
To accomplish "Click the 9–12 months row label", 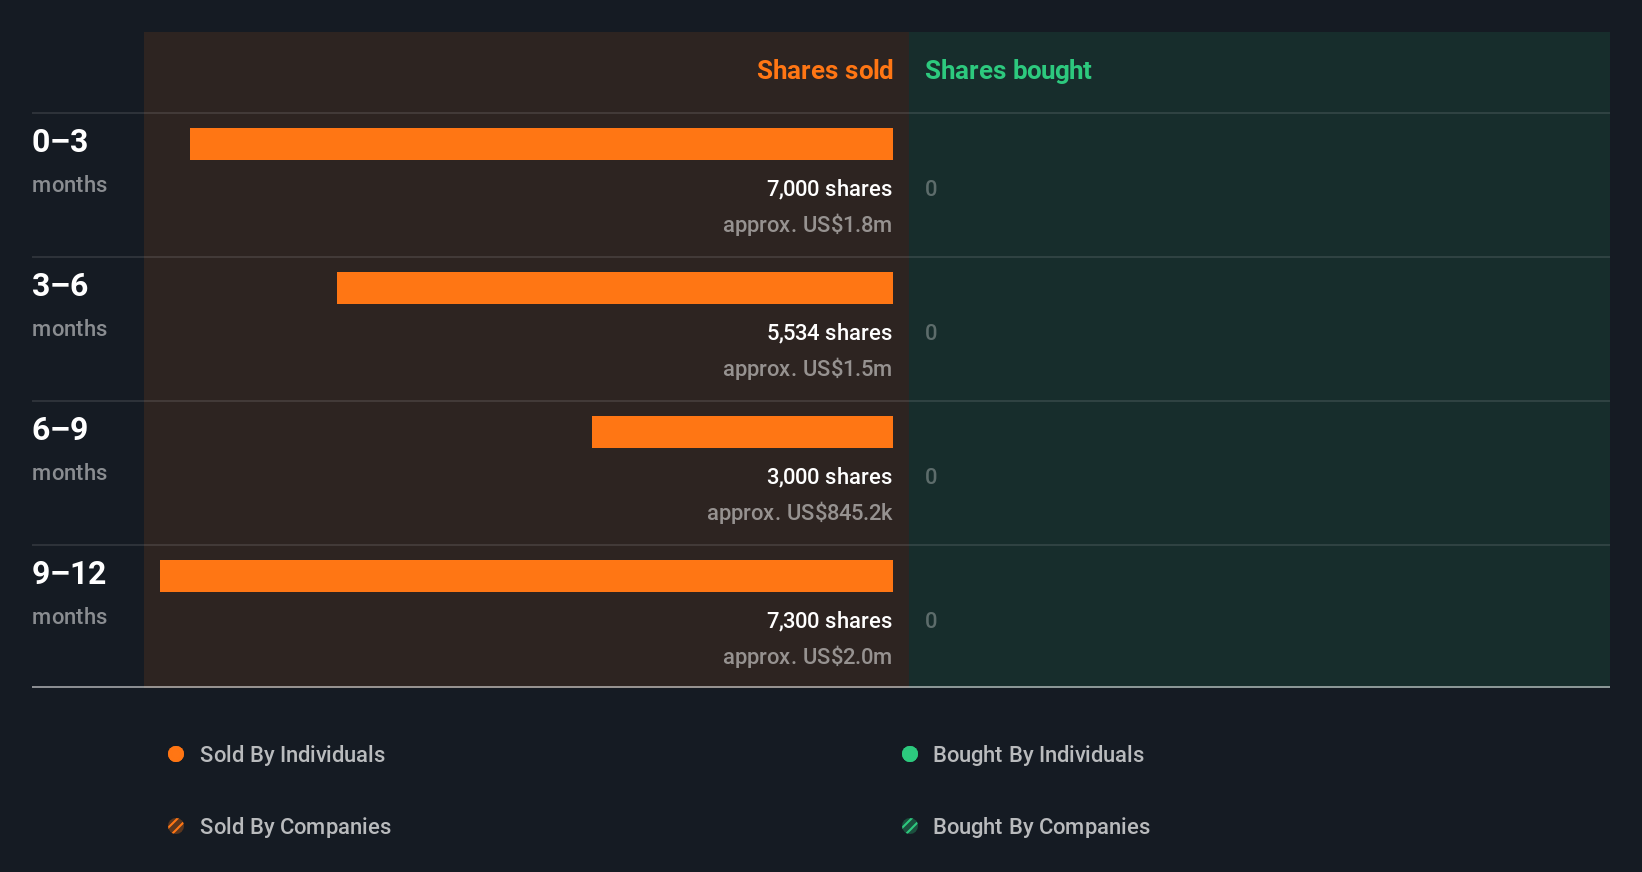I will point(69,593).
